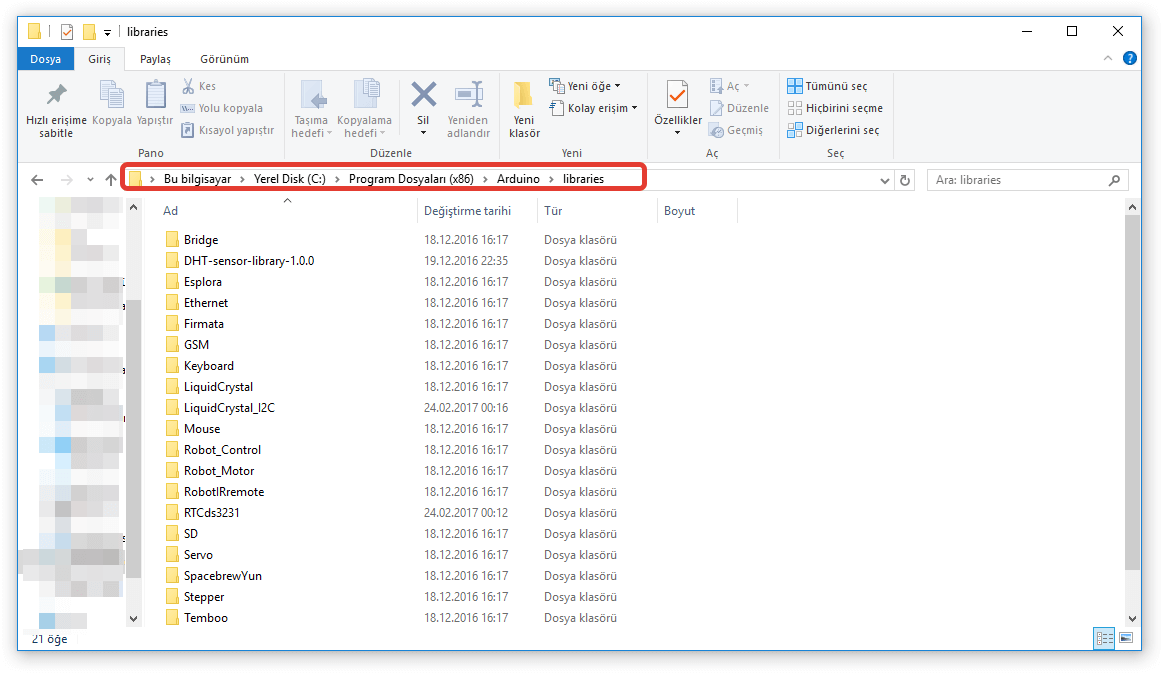Collapse the ribbon with the chevron

(1107, 58)
